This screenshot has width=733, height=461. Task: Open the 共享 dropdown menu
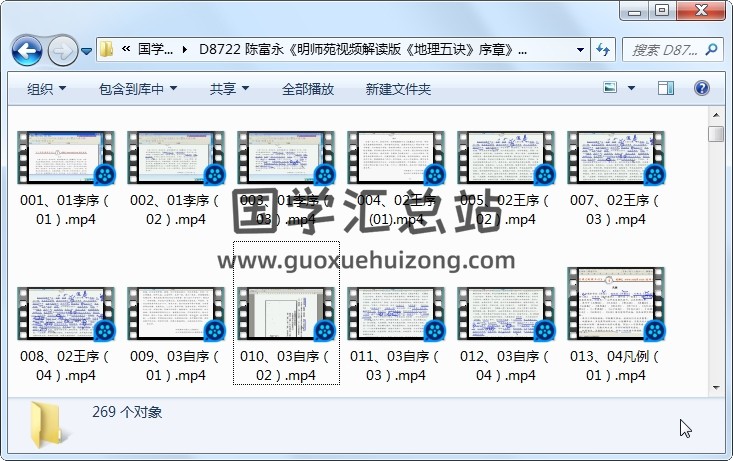coord(229,89)
